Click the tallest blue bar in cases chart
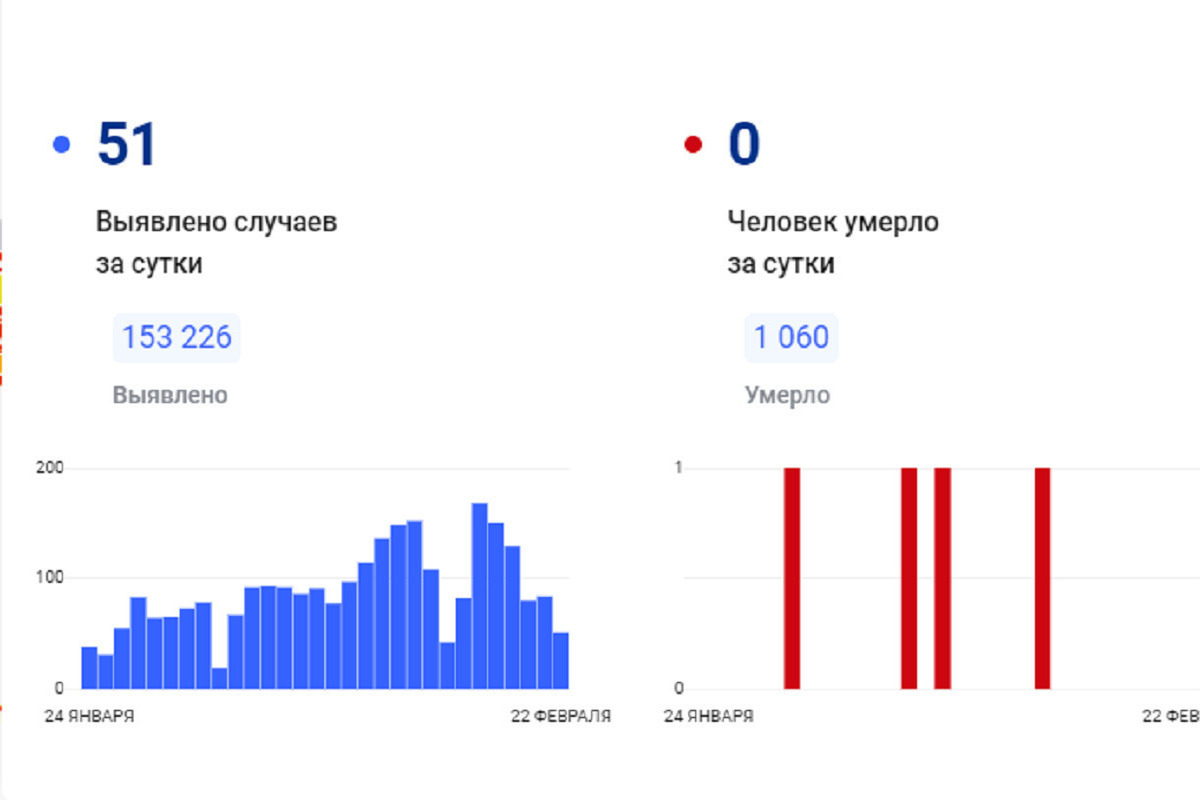 point(480,596)
